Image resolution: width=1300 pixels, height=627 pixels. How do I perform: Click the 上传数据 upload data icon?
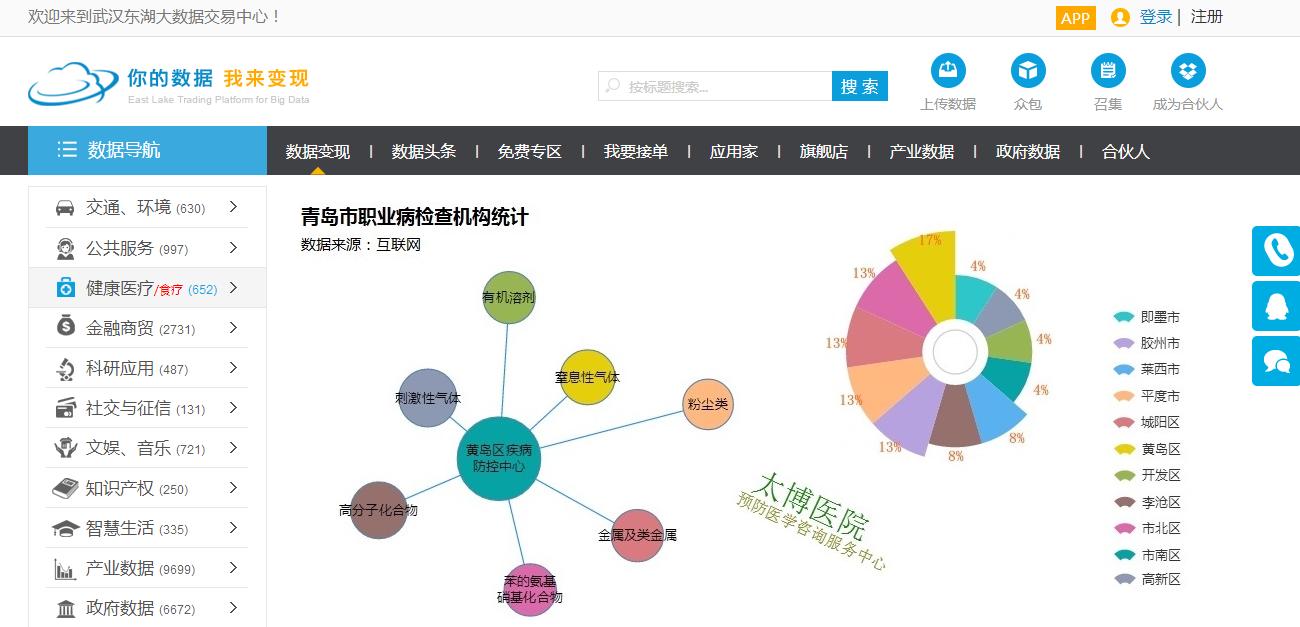tap(948, 70)
